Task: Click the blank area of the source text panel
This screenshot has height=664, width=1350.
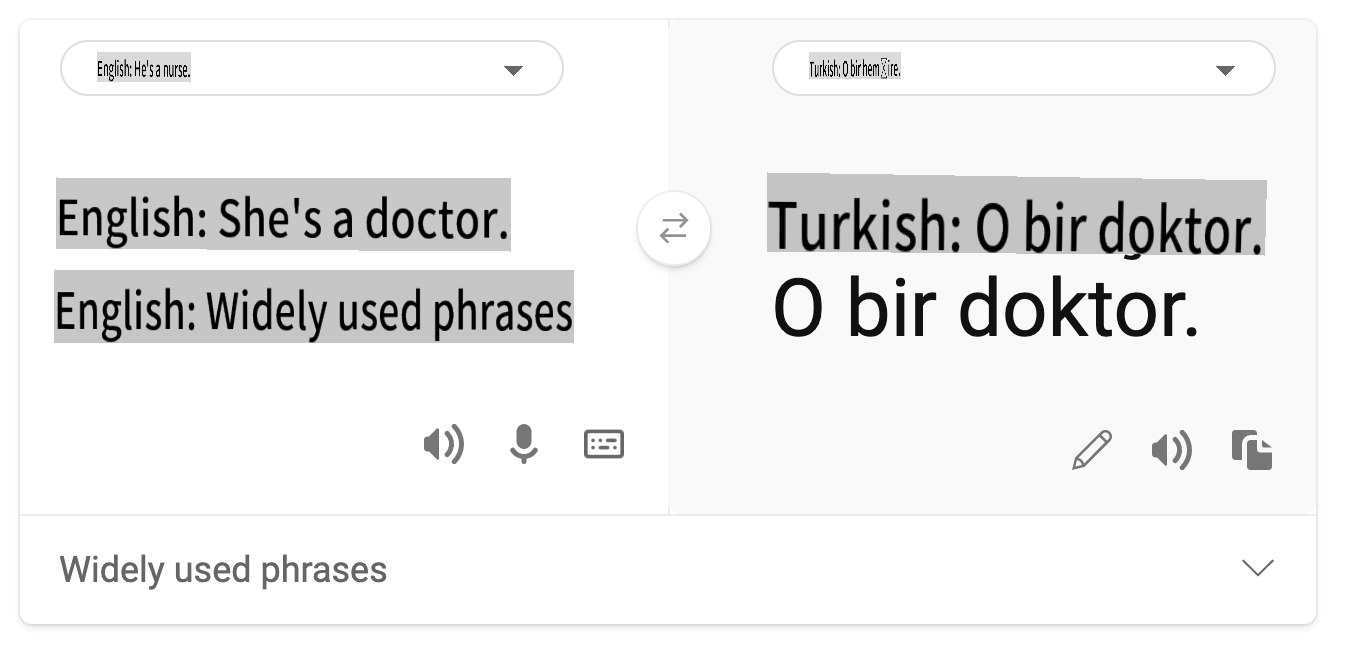Action: pyautogui.click(x=250, y=420)
